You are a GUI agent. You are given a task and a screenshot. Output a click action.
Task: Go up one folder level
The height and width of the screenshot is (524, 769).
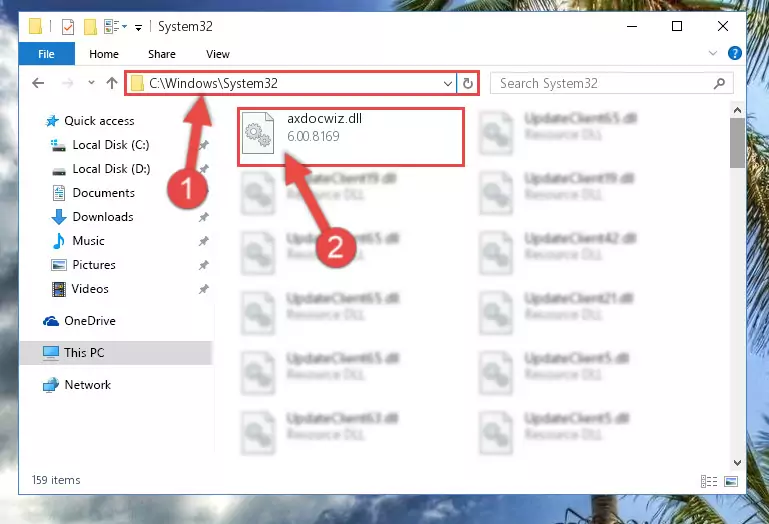click(112, 83)
